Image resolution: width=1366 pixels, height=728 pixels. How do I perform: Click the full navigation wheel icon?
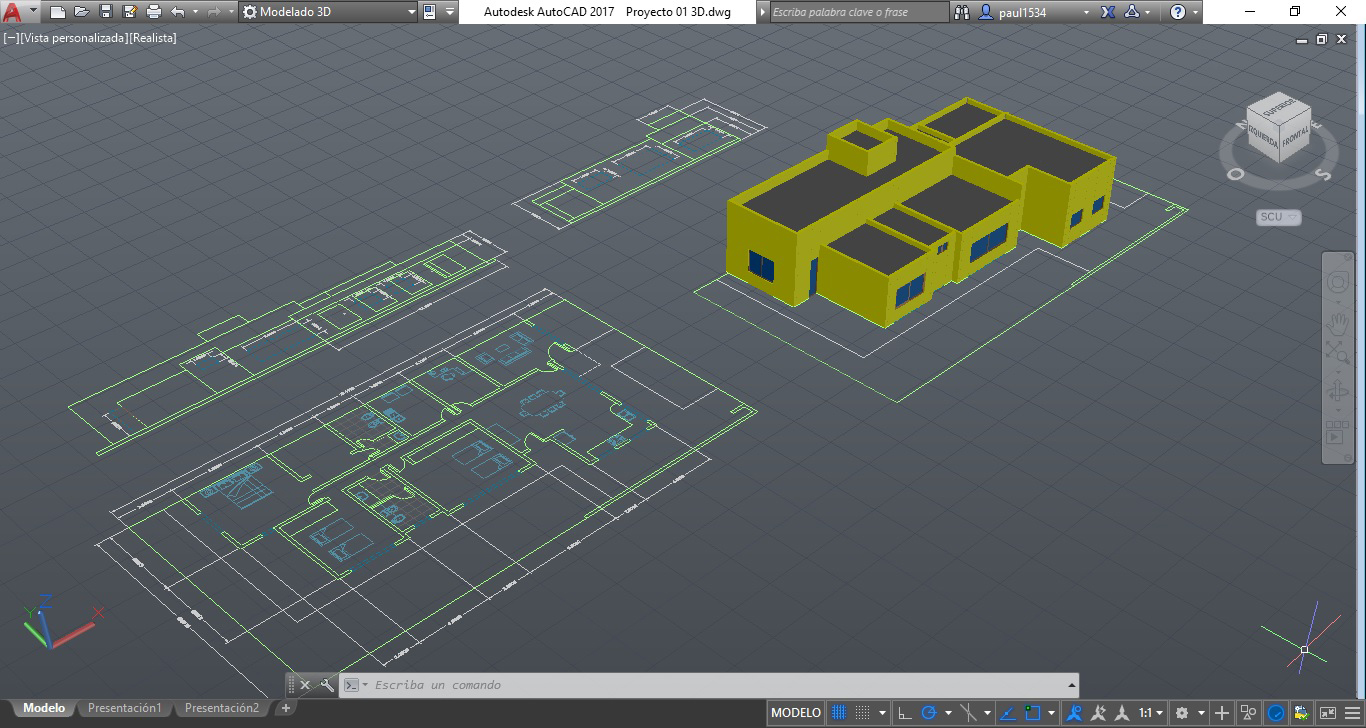click(1338, 282)
